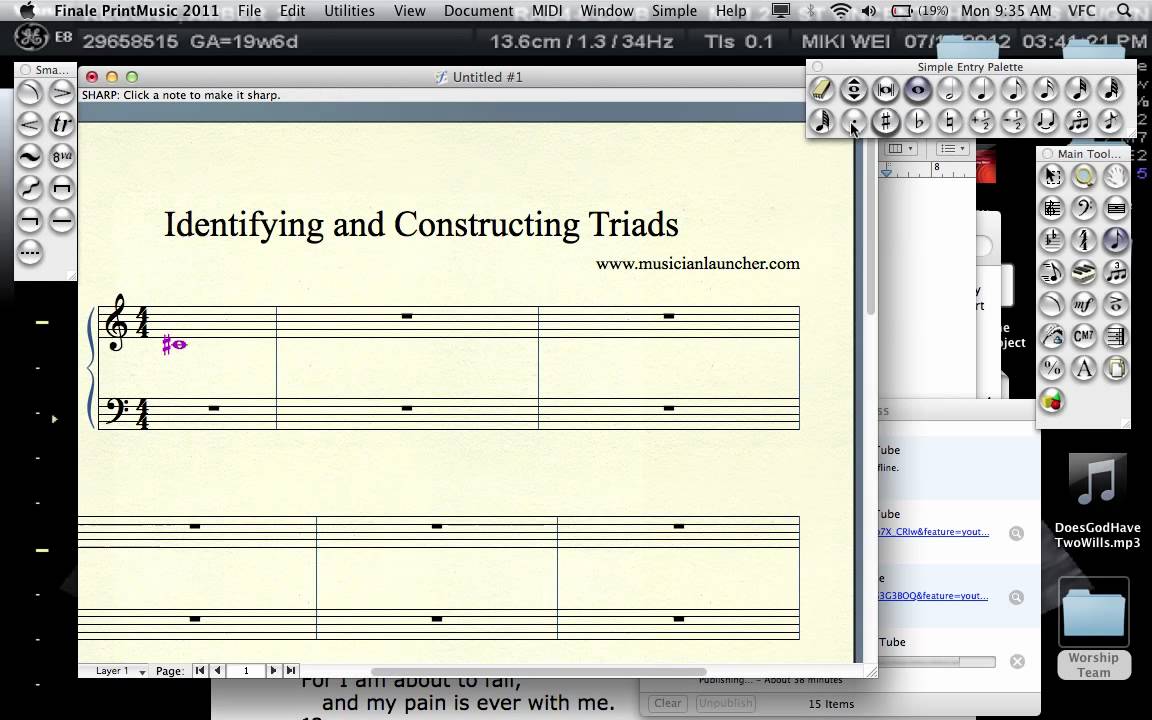Select the Sharp accidental tool
This screenshot has width=1152, height=720.
point(885,121)
